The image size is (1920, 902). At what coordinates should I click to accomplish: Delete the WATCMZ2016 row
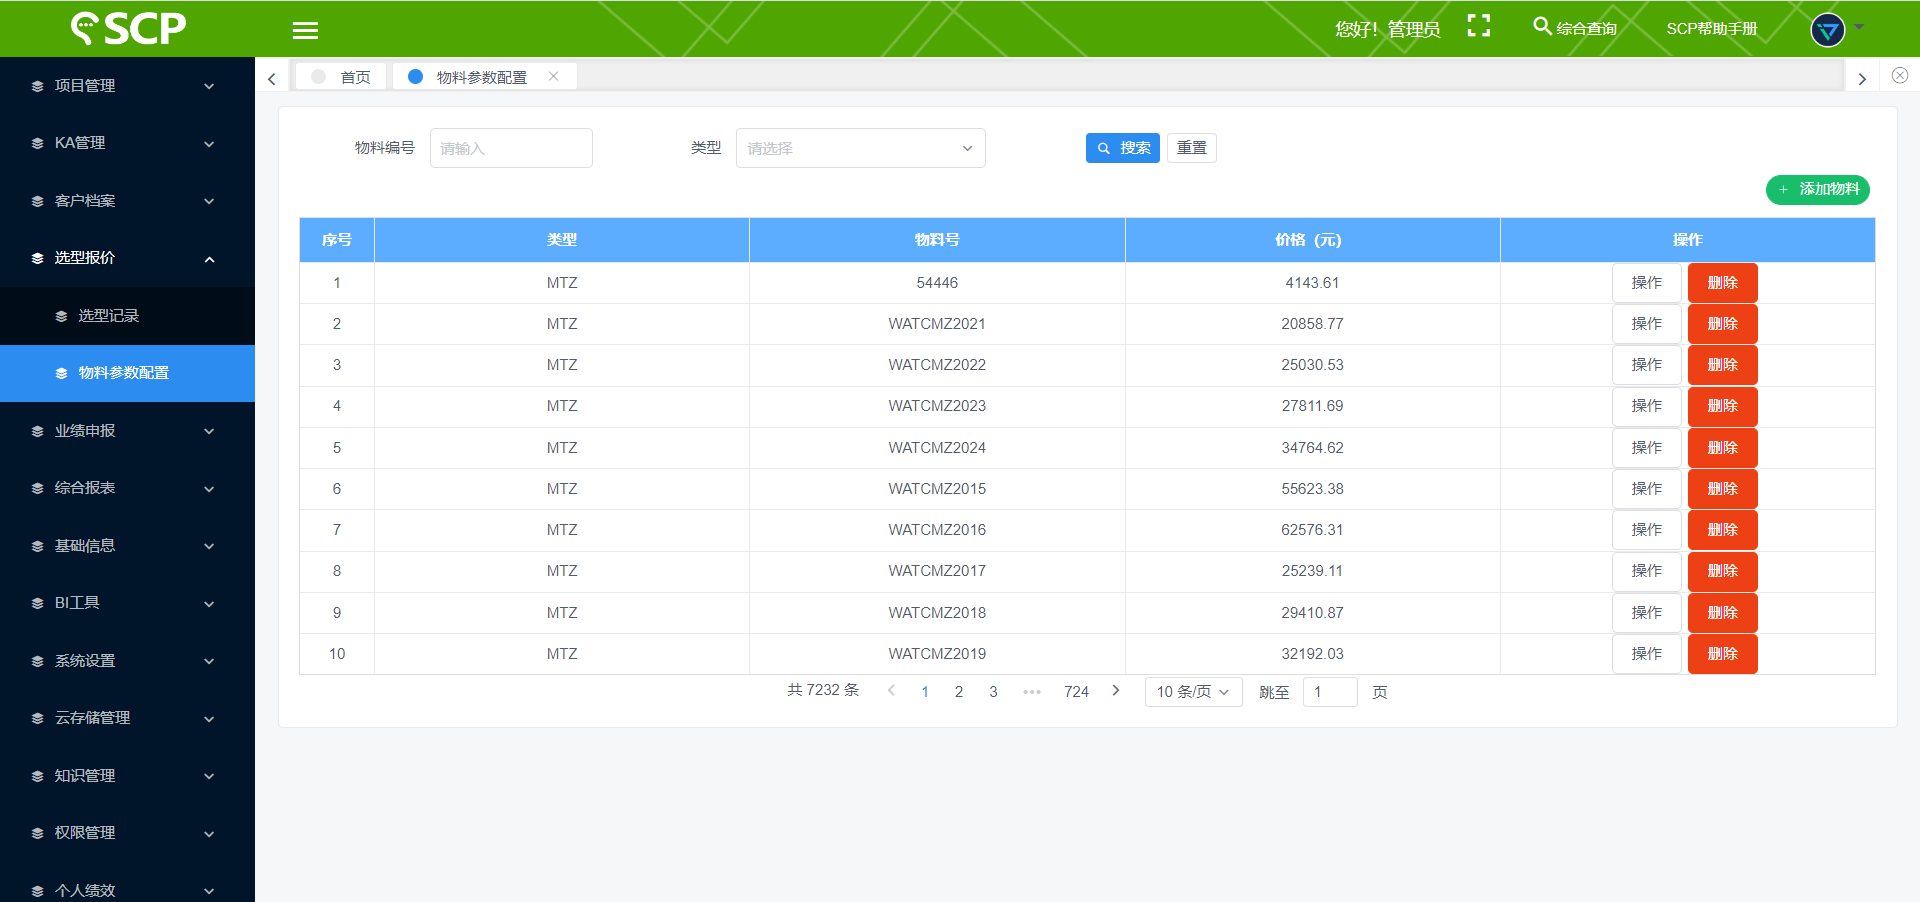(1722, 530)
